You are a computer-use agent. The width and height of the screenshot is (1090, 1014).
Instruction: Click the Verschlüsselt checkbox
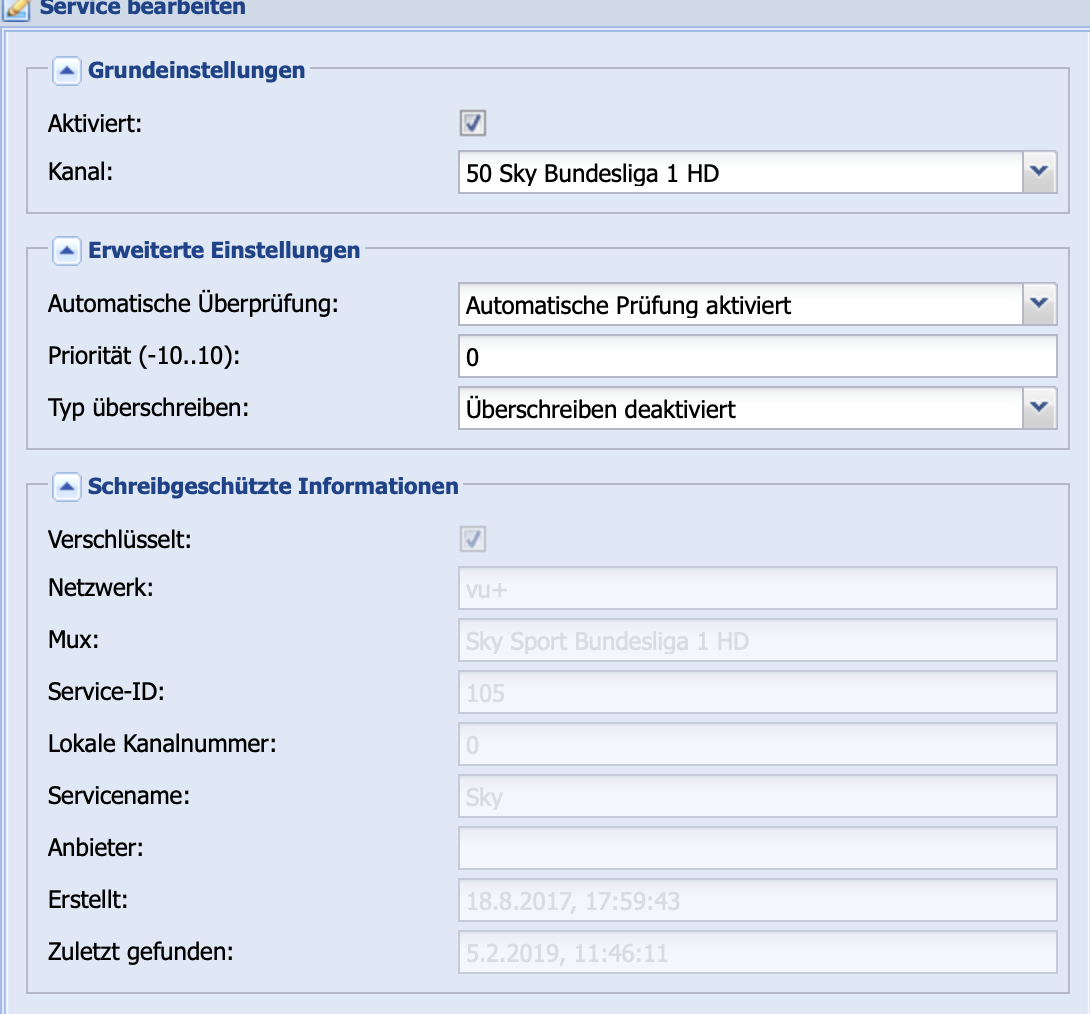tap(473, 539)
